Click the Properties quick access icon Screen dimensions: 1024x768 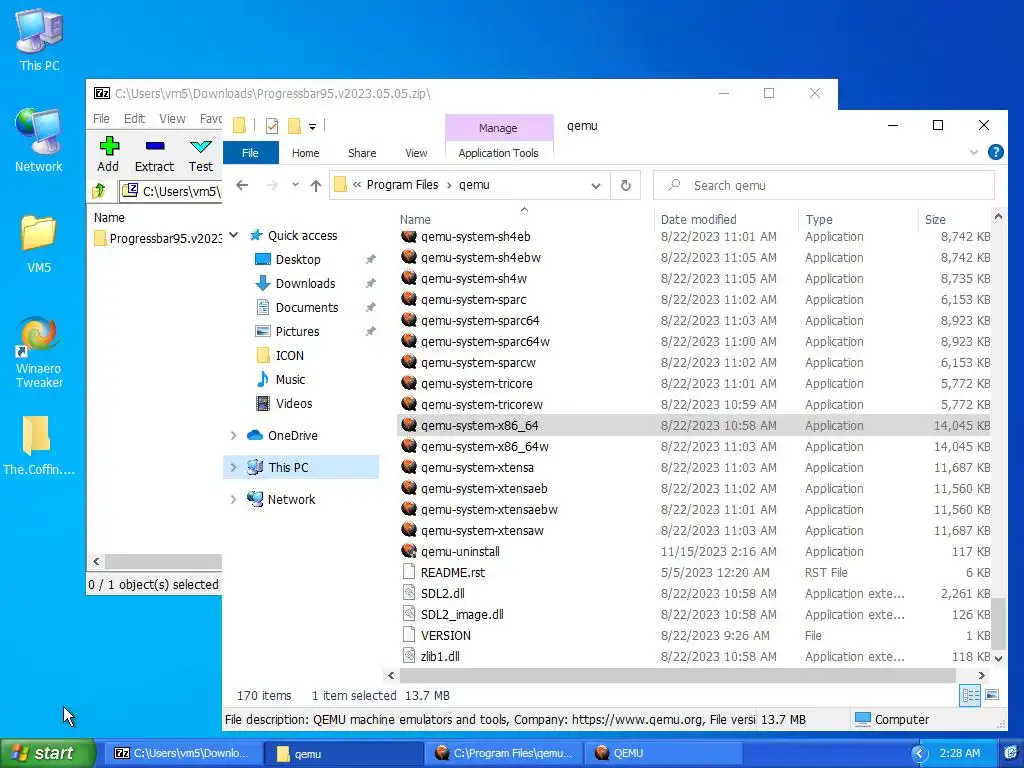pos(272,125)
